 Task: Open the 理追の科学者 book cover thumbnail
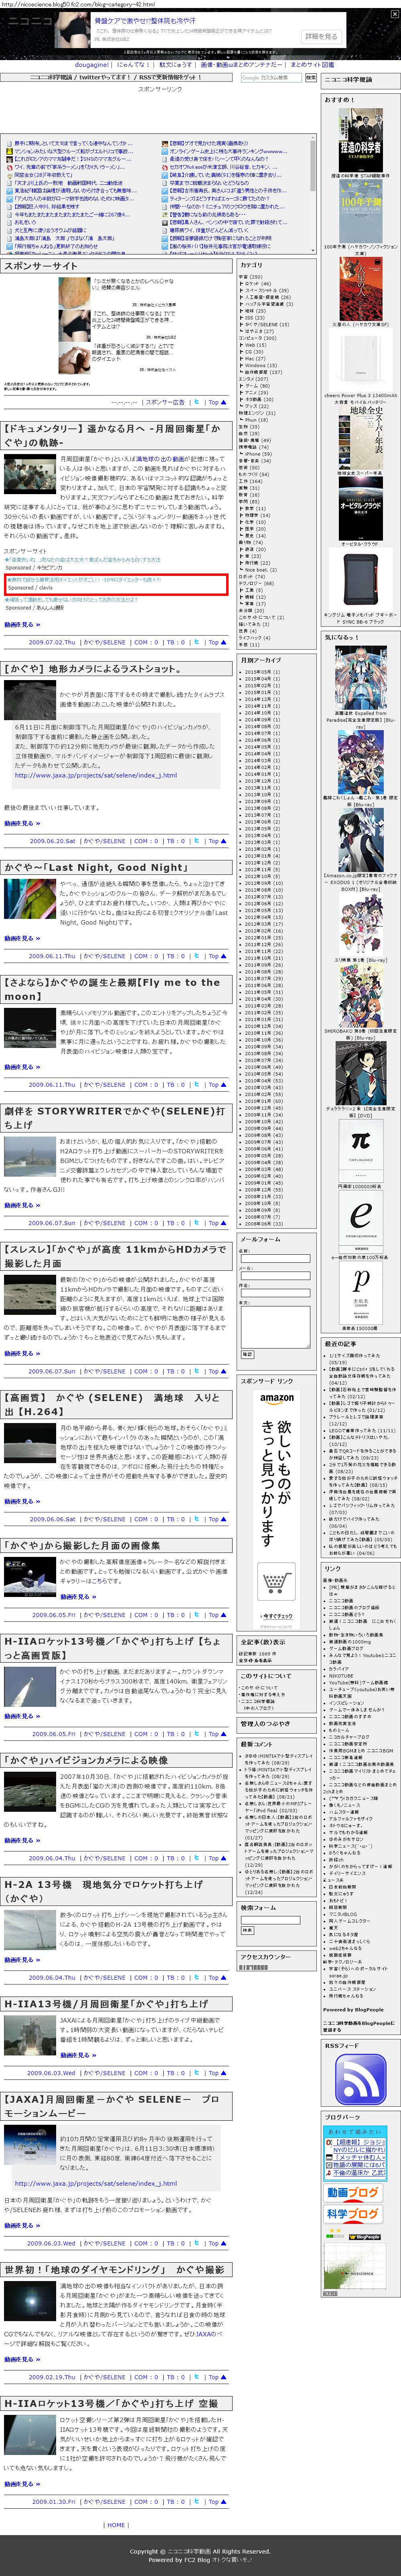tap(360, 140)
